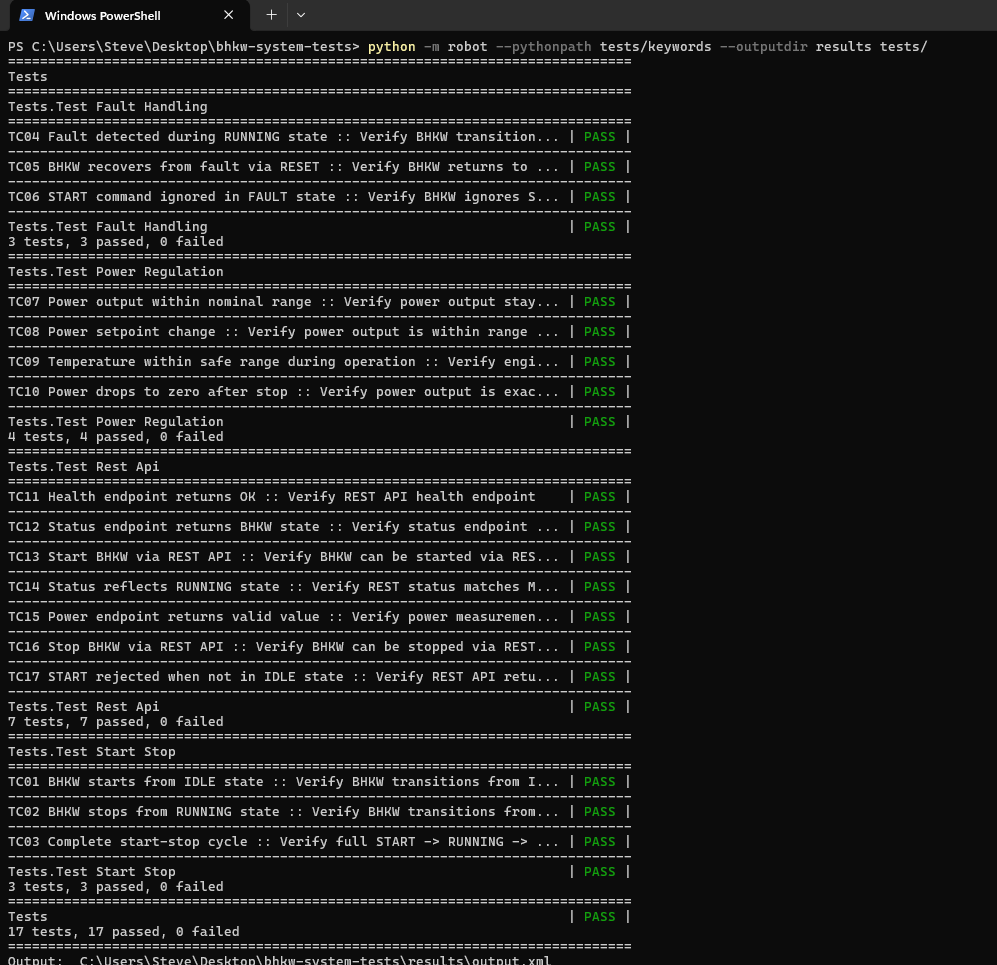Image resolution: width=997 pixels, height=965 pixels.
Task: Click TC01 BHKW starts from IDLE line
Action: pyautogui.click(x=319, y=782)
